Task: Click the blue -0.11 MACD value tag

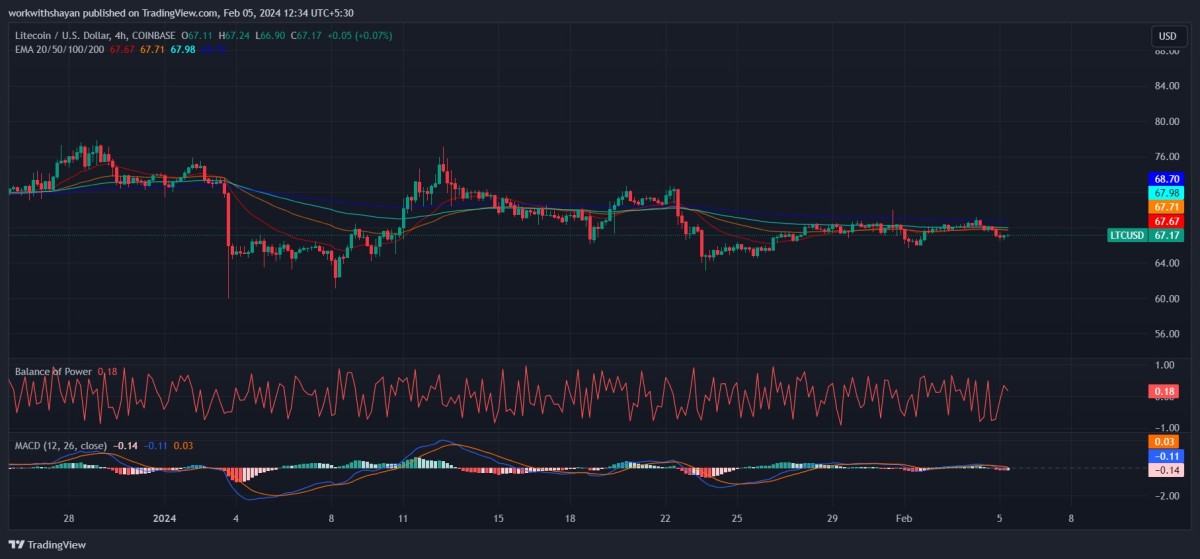Action: [1164, 455]
